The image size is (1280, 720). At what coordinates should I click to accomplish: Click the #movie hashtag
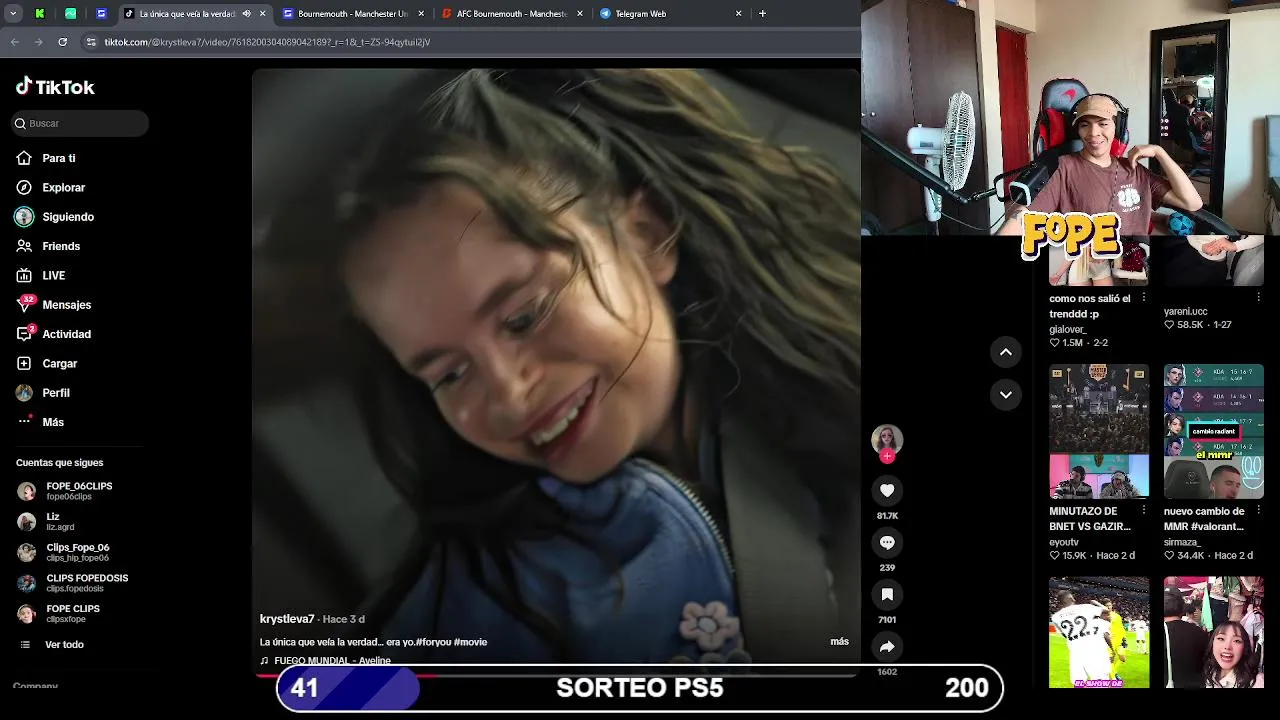(x=471, y=642)
